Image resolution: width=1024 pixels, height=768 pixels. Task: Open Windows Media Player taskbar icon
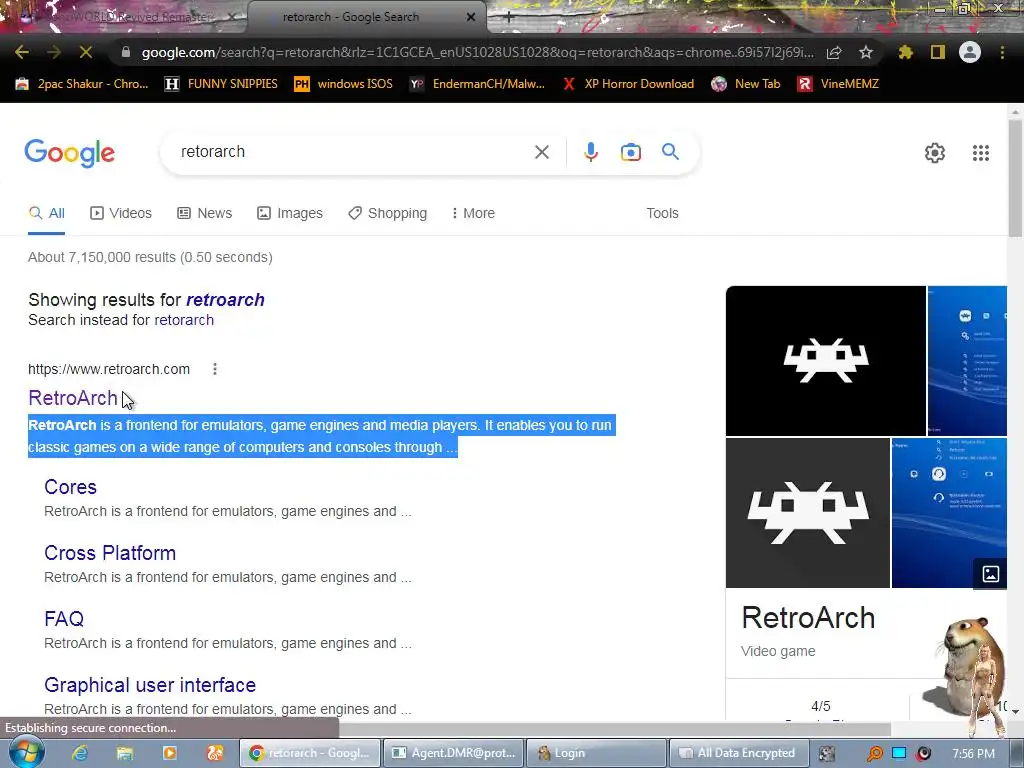tap(170, 753)
